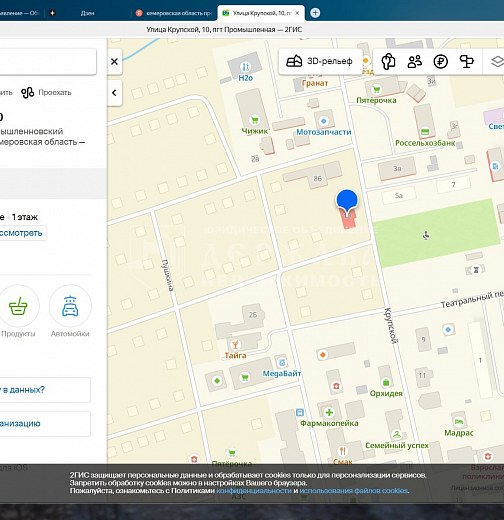Open the Автомойки category icon
The width and height of the screenshot is (504, 520).
coord(70,306)
